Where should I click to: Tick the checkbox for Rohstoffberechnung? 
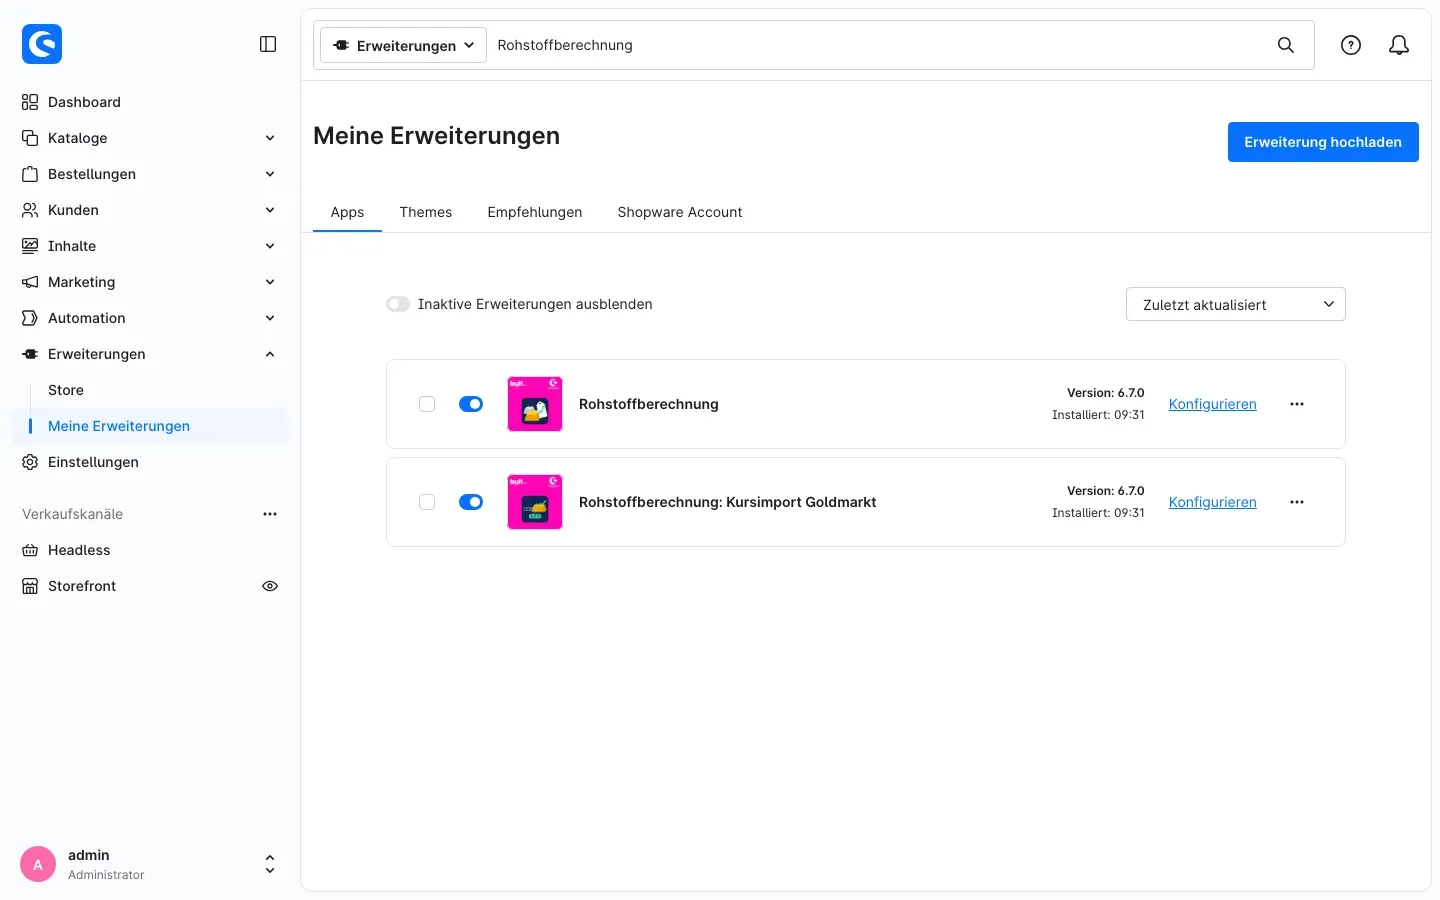point(427,404)
